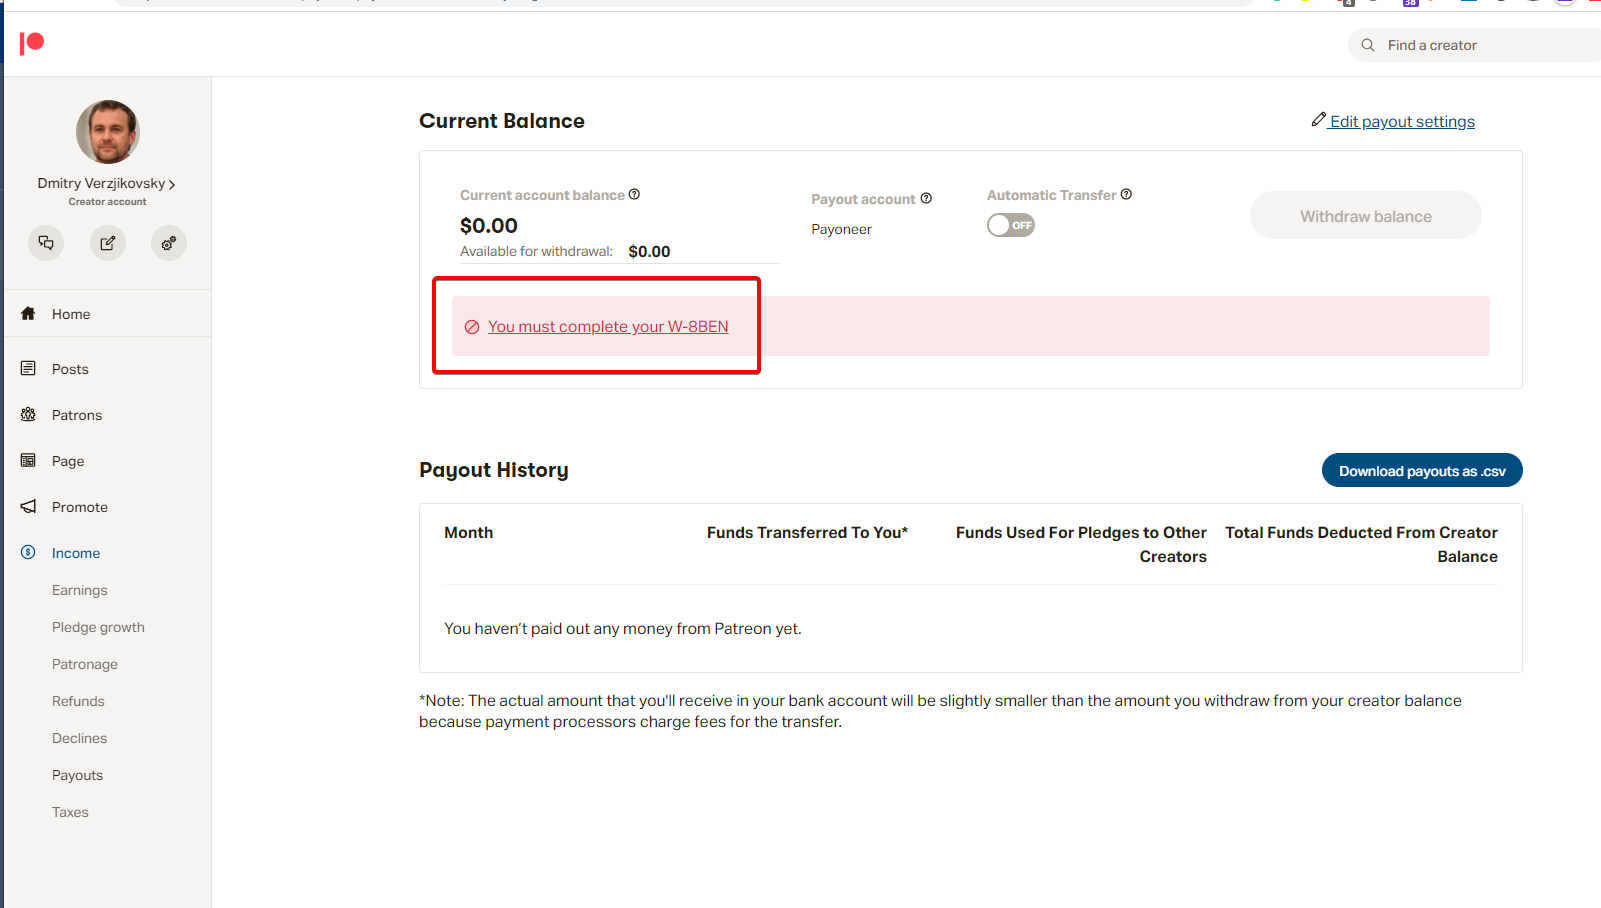The height and width of the screenshot is (908, 1601).
Task: Open Refunds submenu item
Action: click(78, 701)
